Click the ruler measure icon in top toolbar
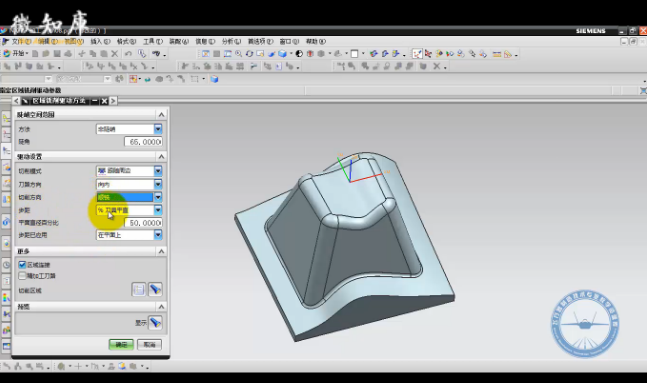 point(497,54)
